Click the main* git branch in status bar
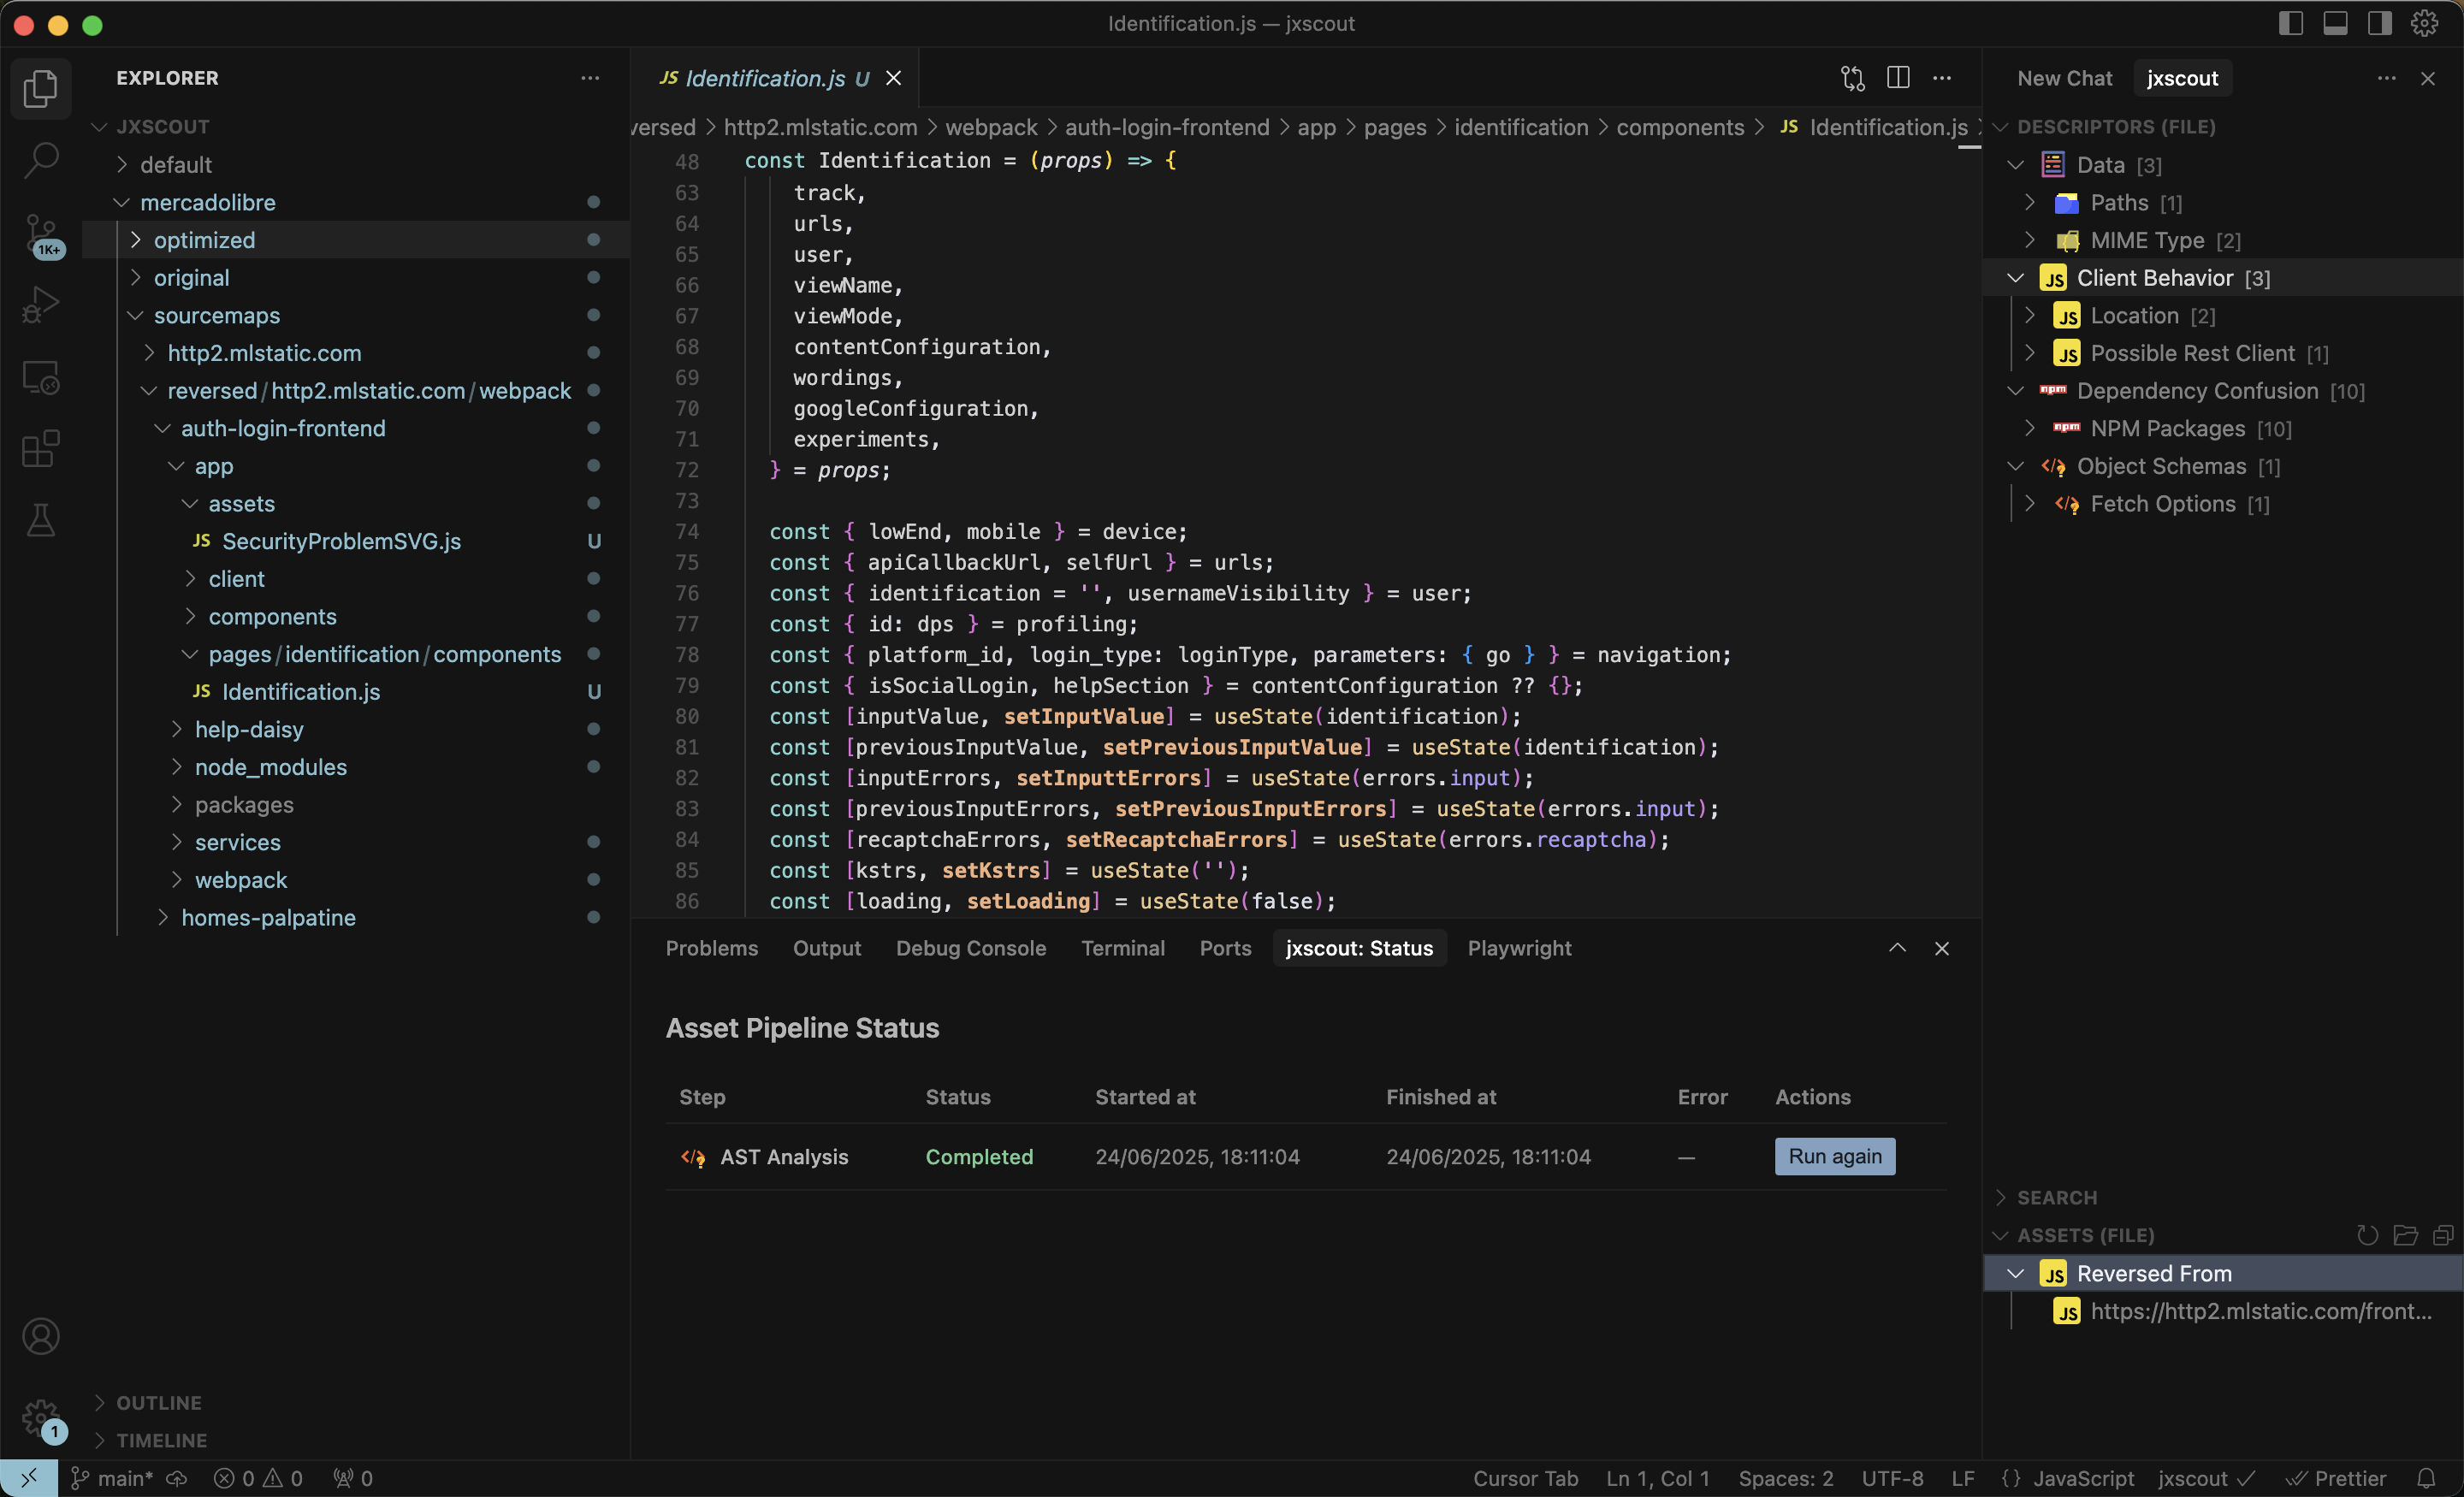Viewport: 2464px width, 1497px height. [x=112, y=1478]
